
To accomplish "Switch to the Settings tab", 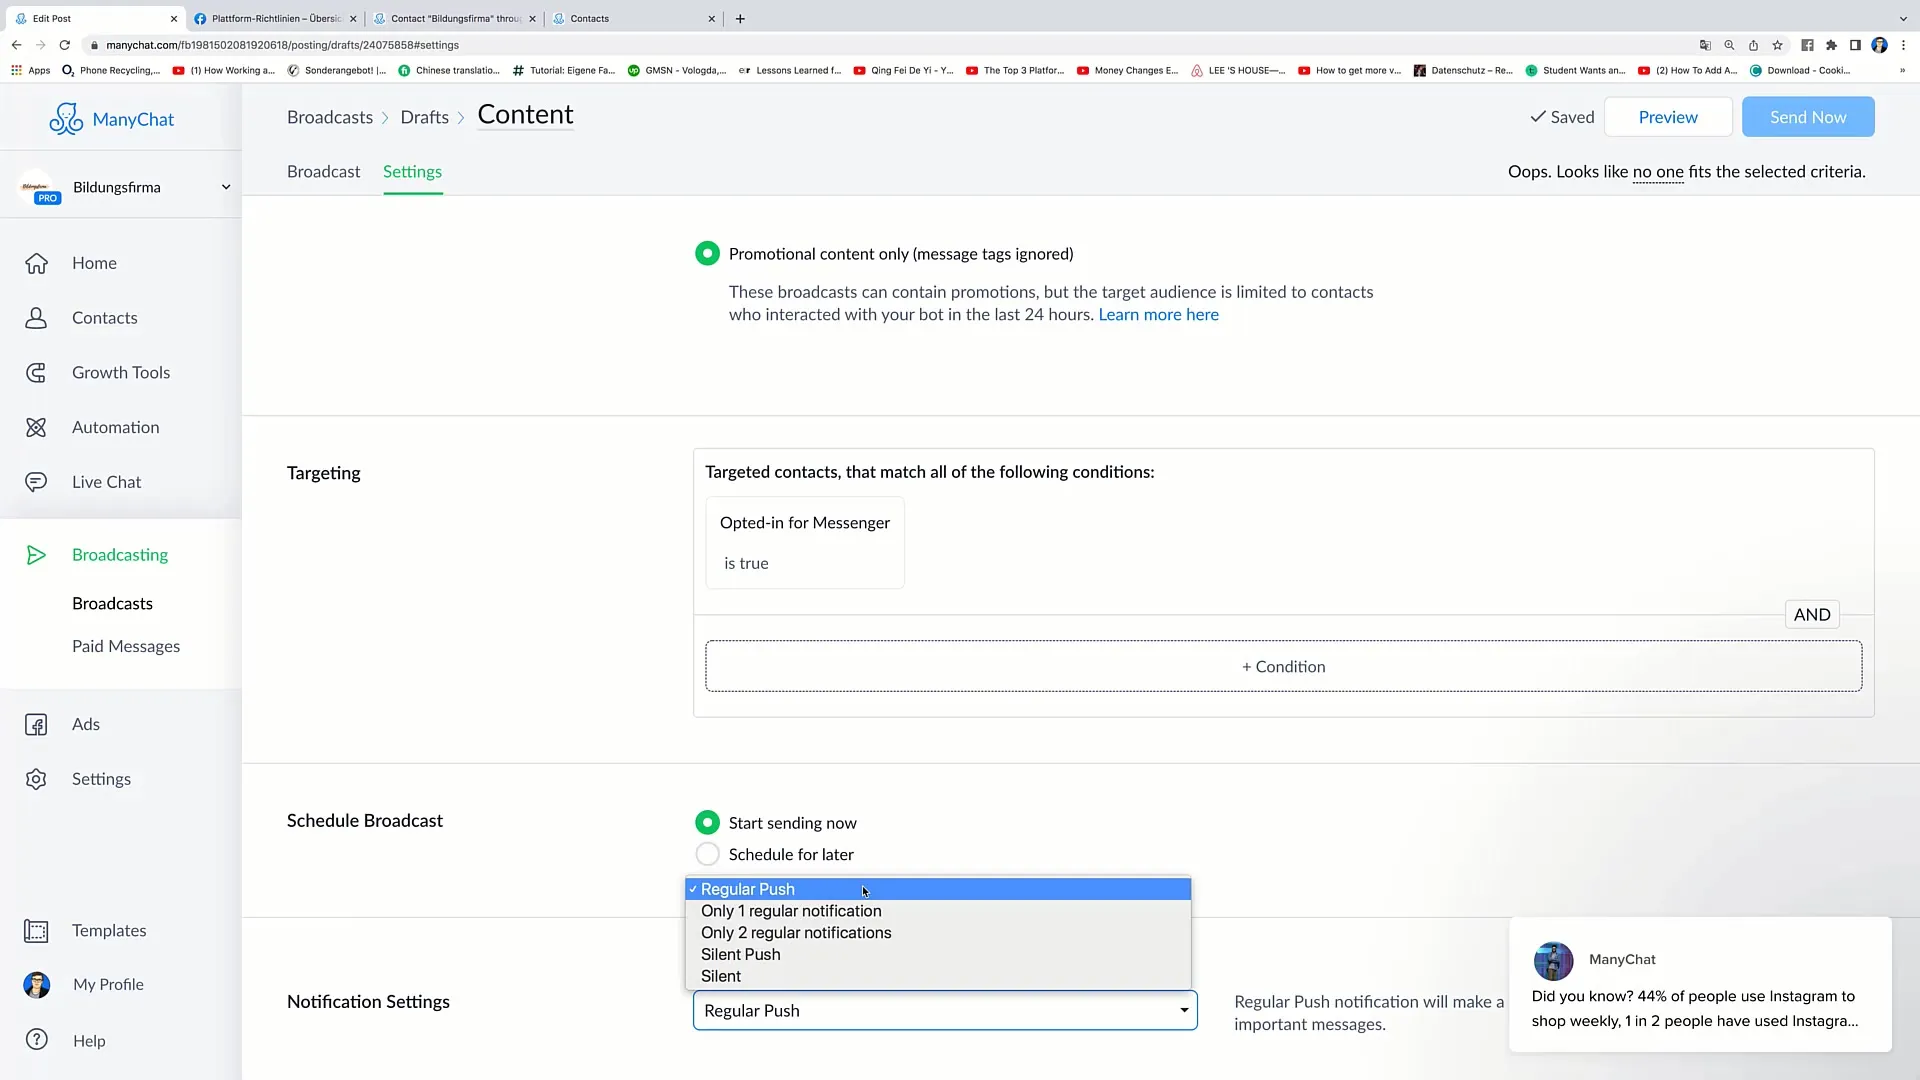I will [x=413, y=171].
